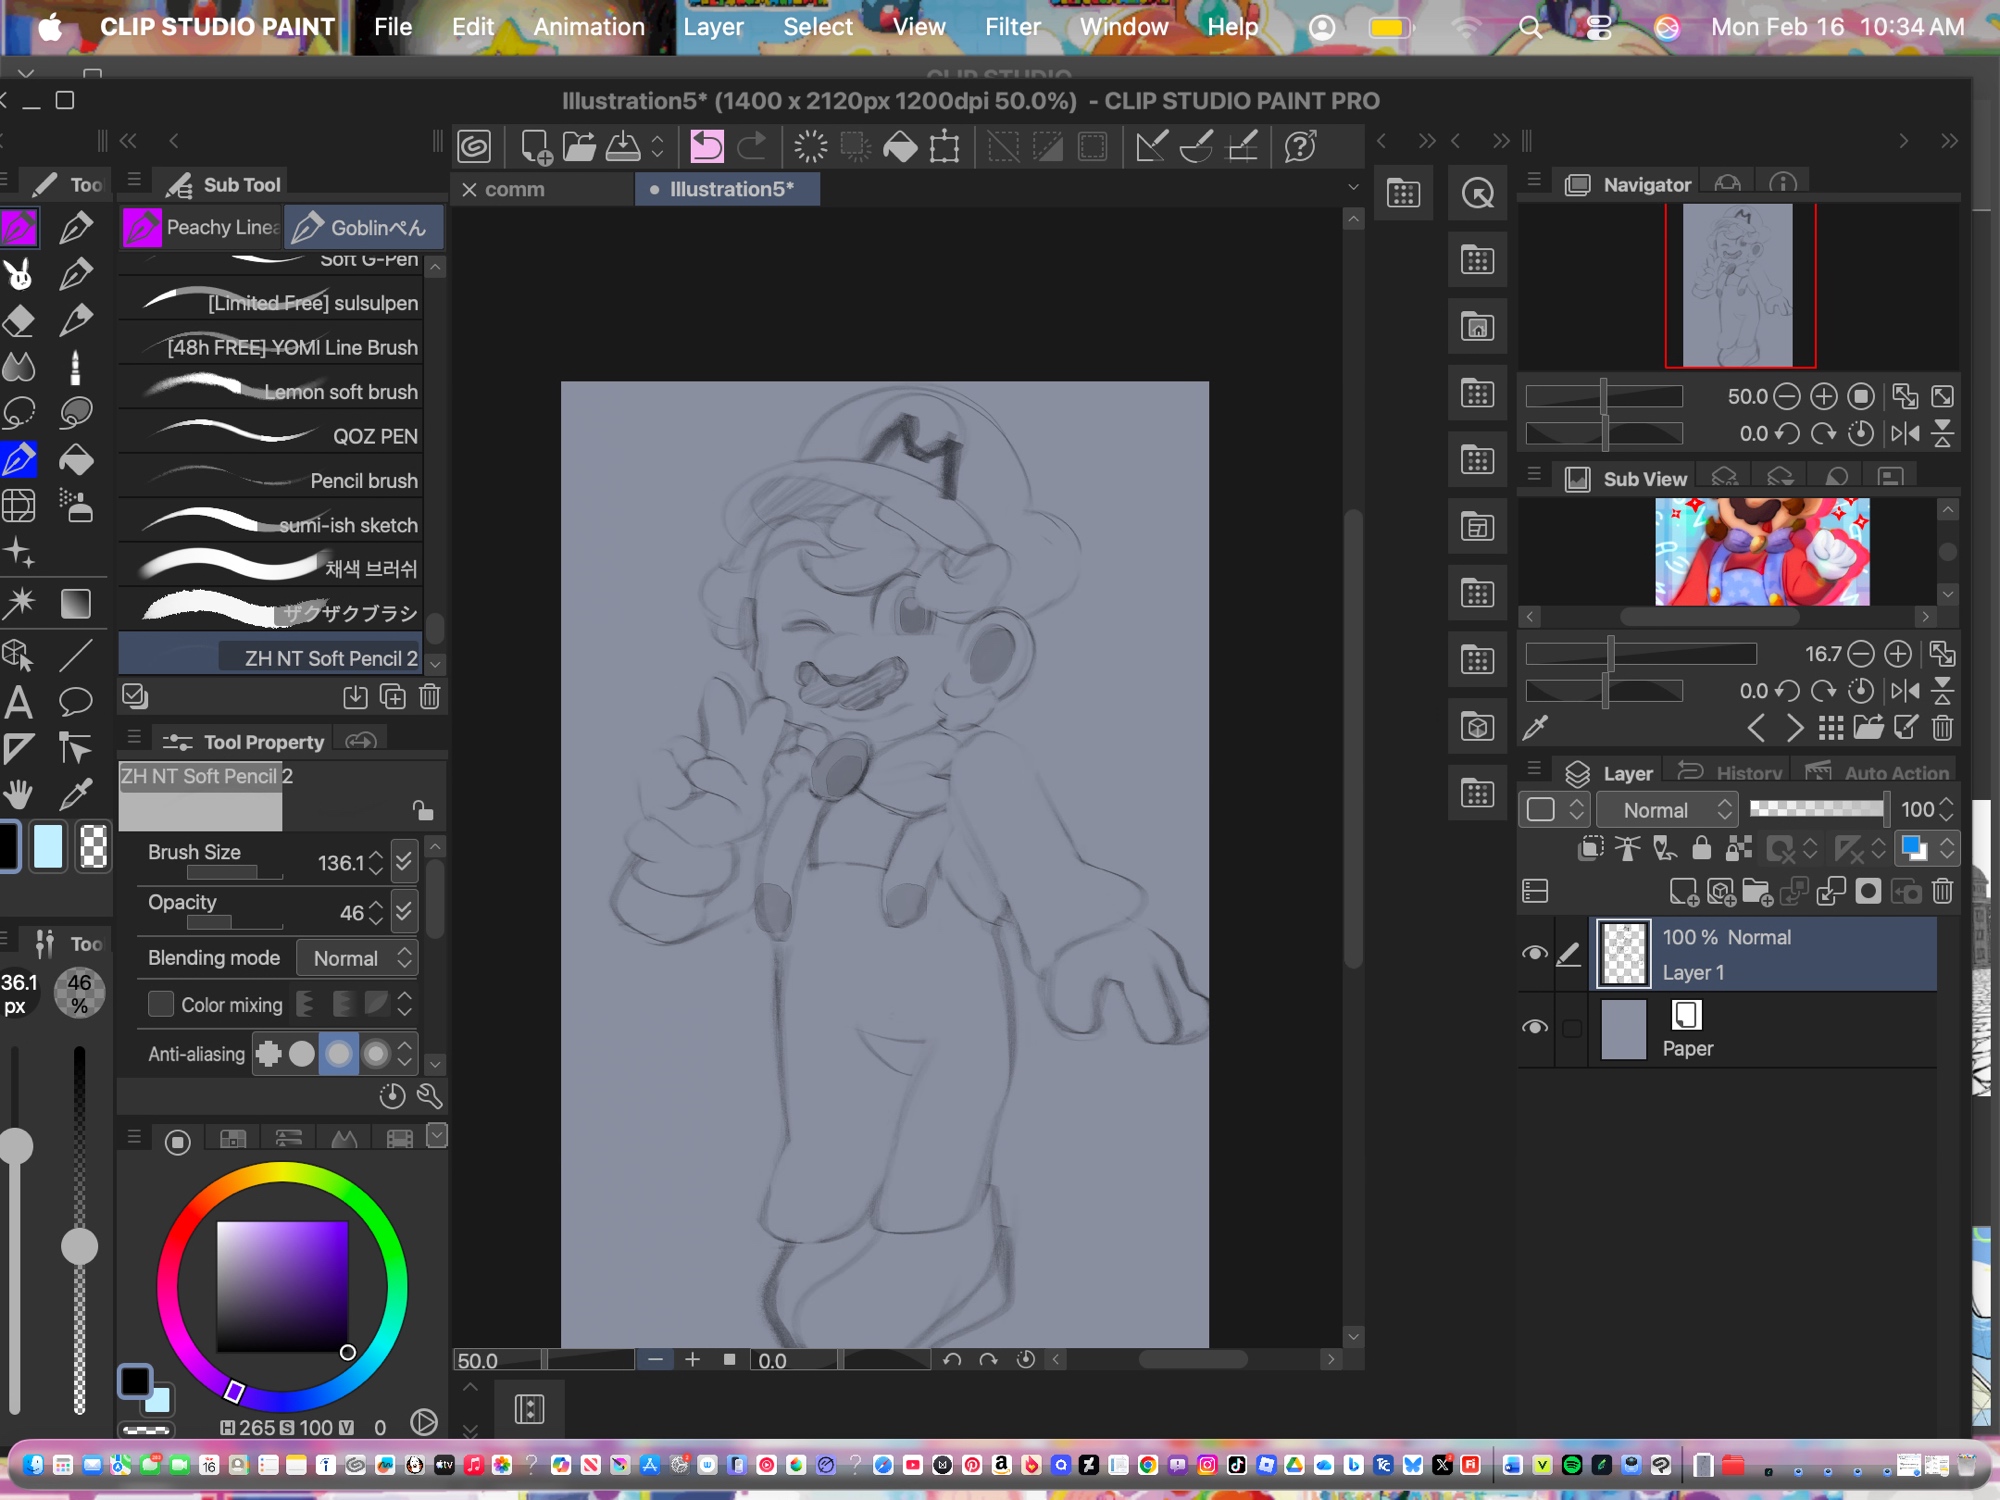This screenshot has height=1500, width=2000.
Task: Hide Layer 1 with eye icon
Action: coord(1534,954)
